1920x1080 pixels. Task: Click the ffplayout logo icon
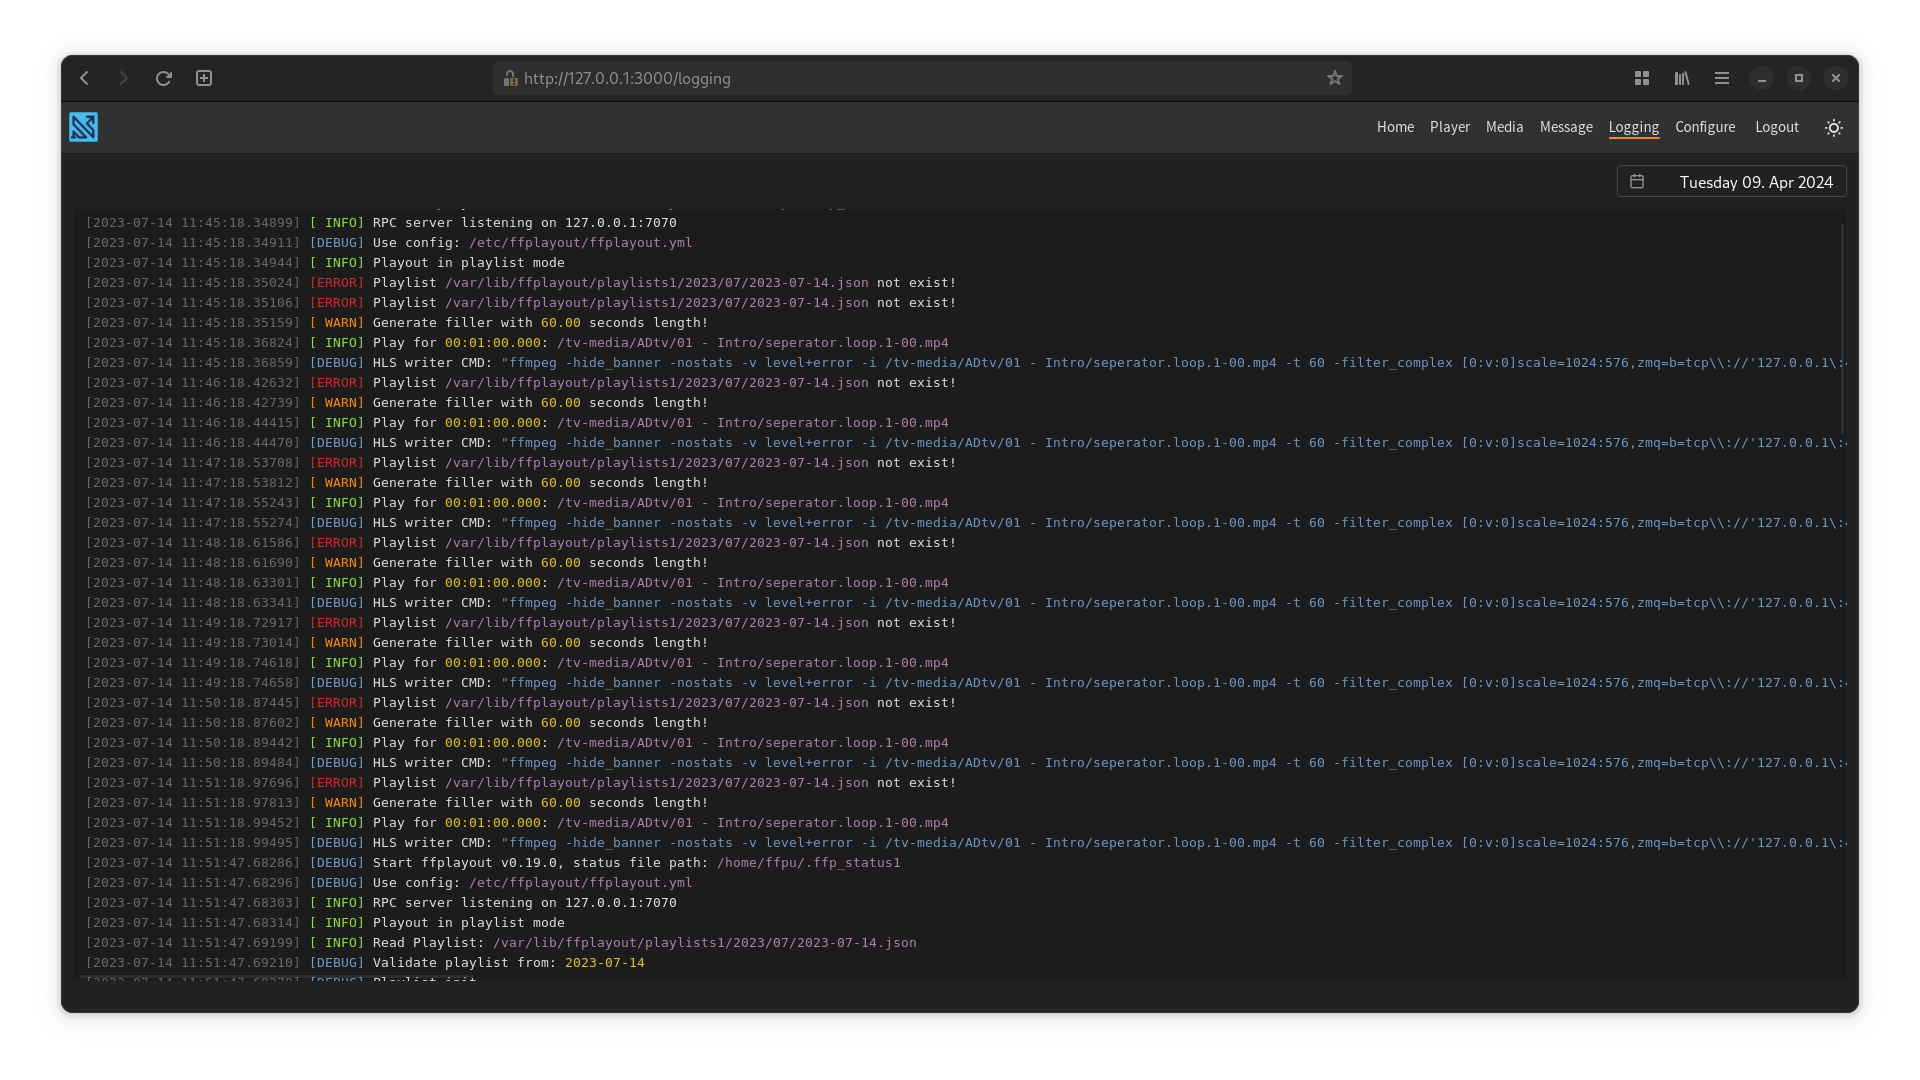pos(83,127)
